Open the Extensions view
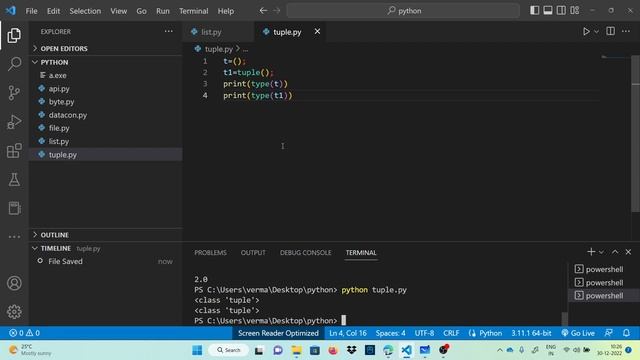Viewport: 640px width, 360px height. pos(14,150)
